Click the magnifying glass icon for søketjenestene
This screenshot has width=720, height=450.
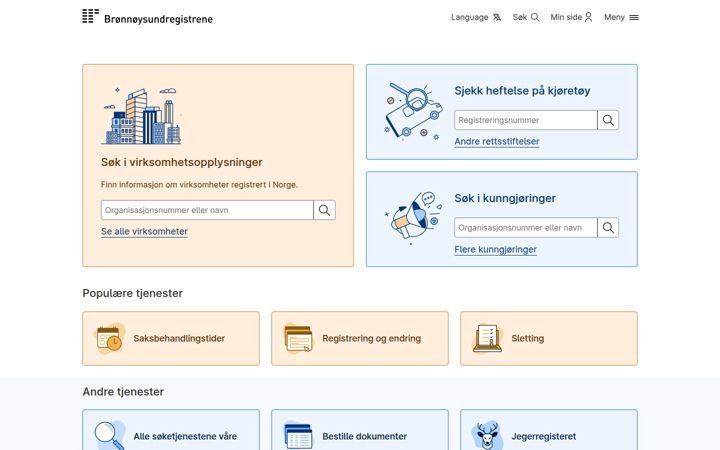(109, 435)
